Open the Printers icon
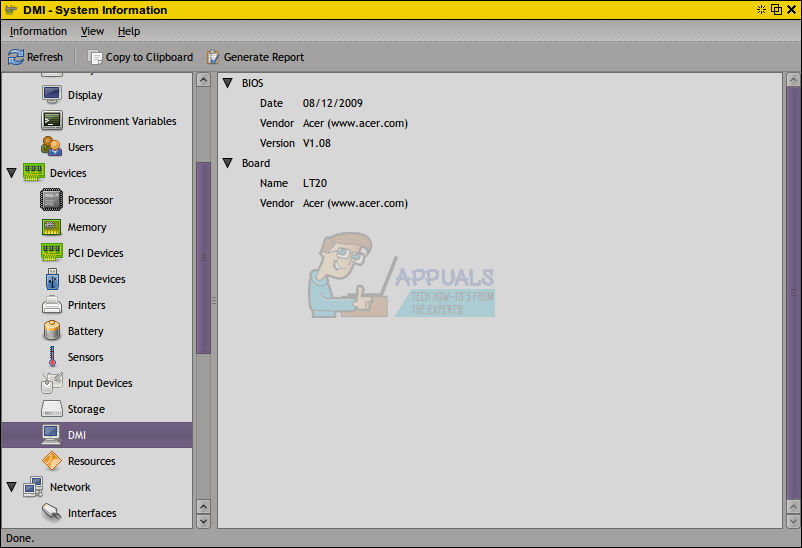802x548 pixels. click(x=52, y=305)
